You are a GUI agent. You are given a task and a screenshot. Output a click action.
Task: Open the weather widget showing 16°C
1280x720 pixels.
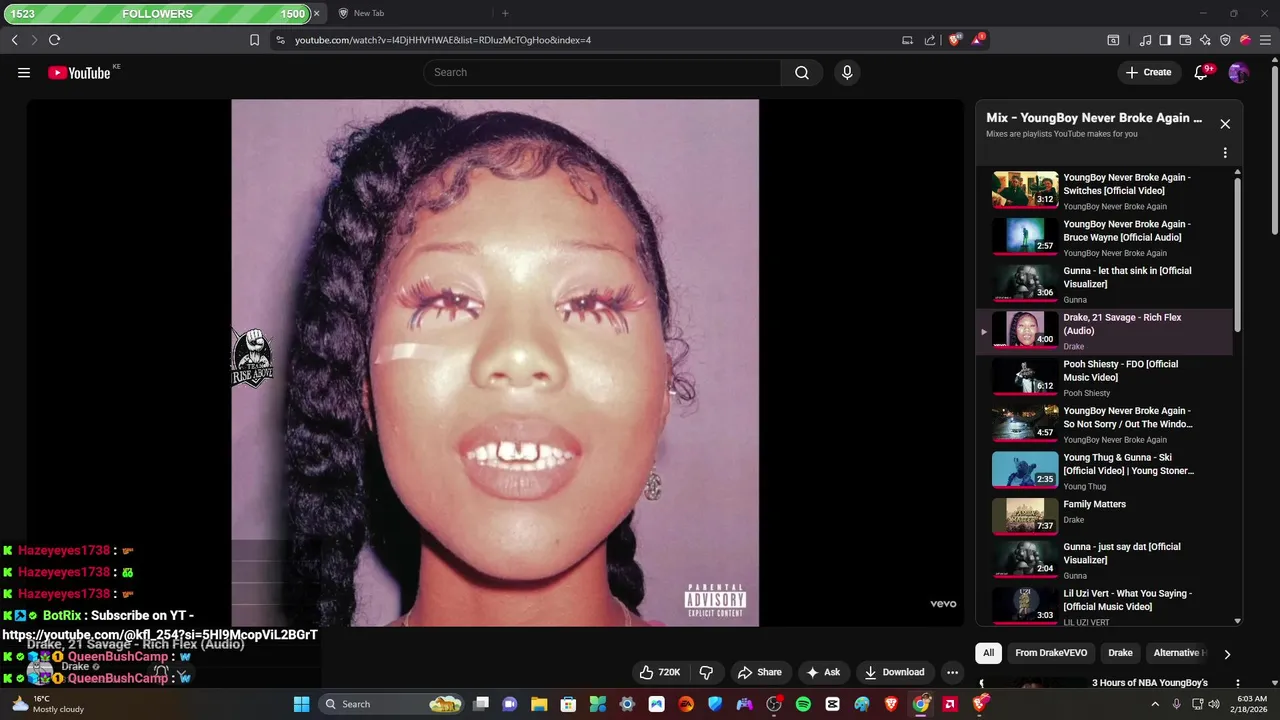click(48, 704)
